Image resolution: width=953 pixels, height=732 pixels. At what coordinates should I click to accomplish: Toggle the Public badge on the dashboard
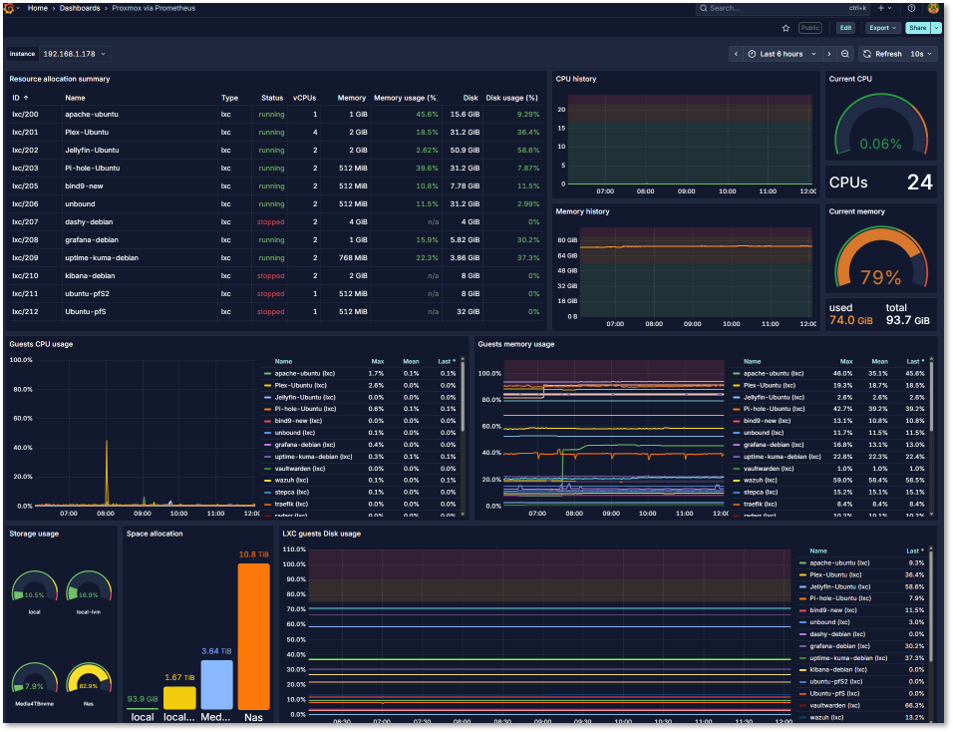pyautogui.click(x=809, y=28)
